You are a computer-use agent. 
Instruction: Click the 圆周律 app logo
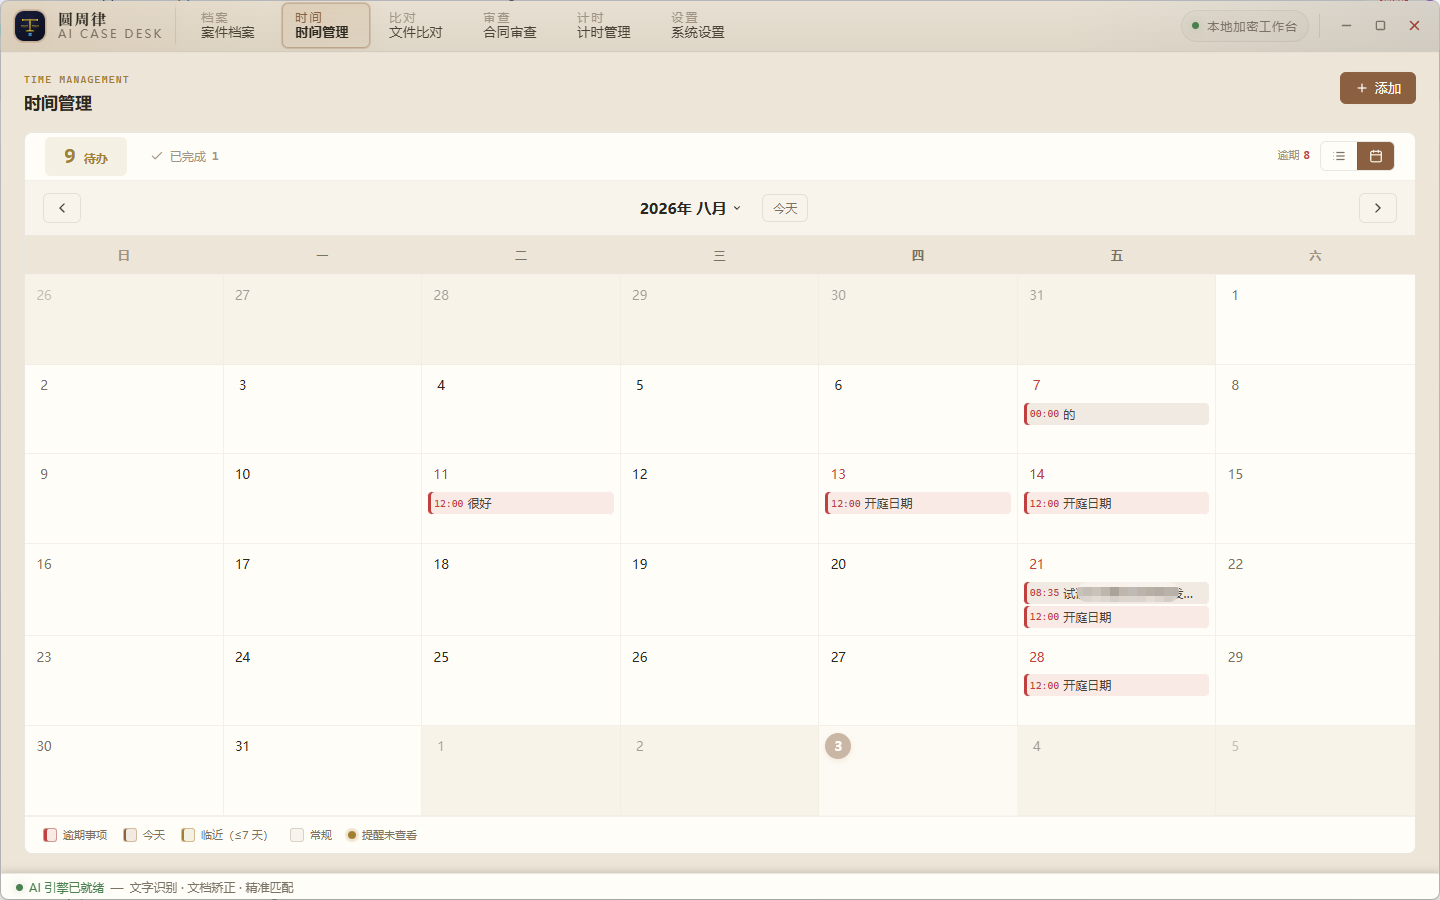(30, 26)
